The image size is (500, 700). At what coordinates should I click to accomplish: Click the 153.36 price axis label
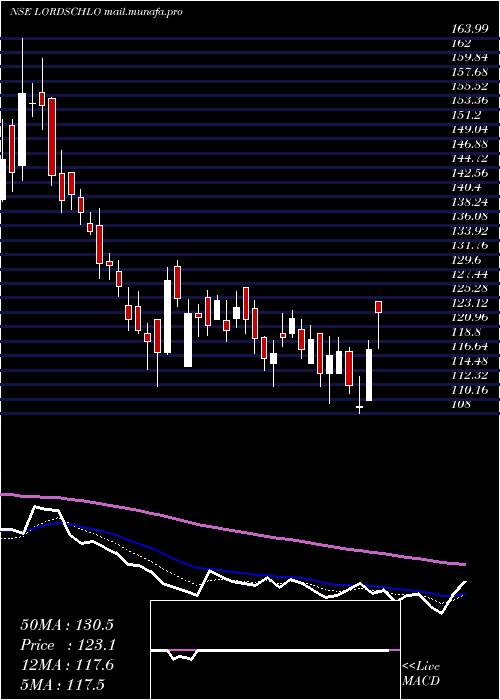pos(471,101)
